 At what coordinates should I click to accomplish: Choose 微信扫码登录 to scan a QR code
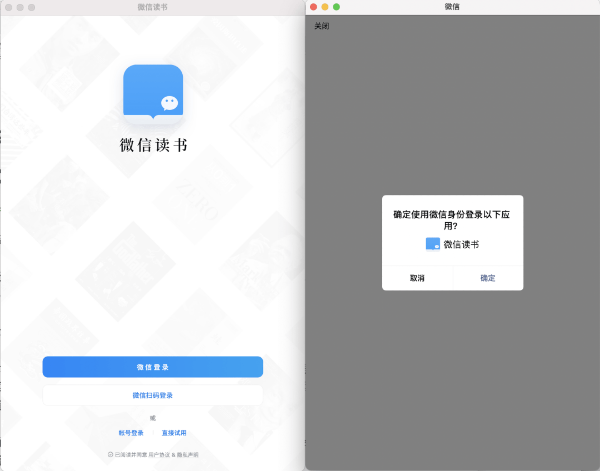tap(153, 395)
